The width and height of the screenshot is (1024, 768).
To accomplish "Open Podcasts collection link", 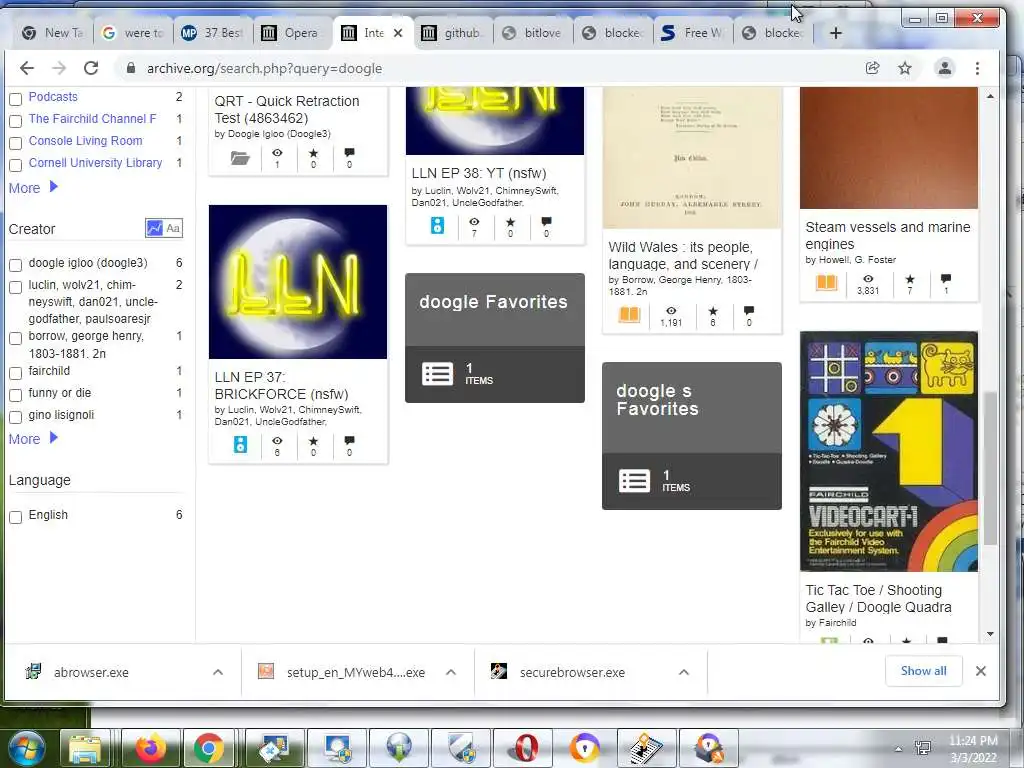I will pyautogui.click(x=53, y=97).
